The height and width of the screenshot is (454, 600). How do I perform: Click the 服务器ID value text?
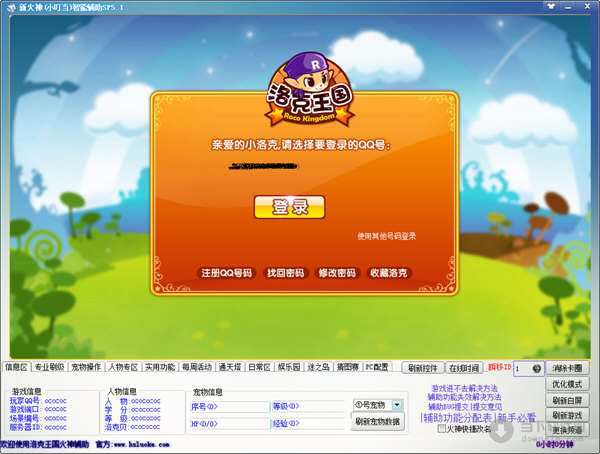[x=55, y=427]
